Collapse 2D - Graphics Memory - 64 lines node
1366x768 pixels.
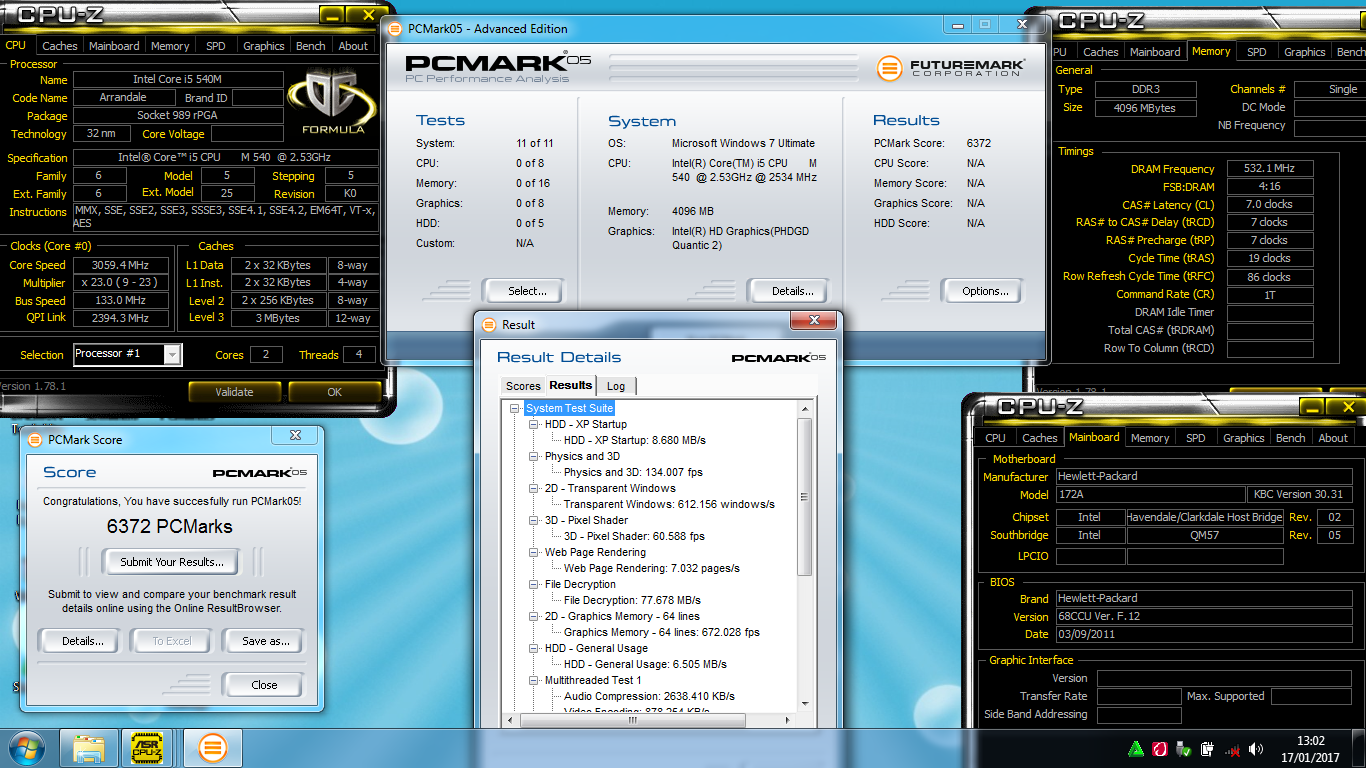click(535, 616)
